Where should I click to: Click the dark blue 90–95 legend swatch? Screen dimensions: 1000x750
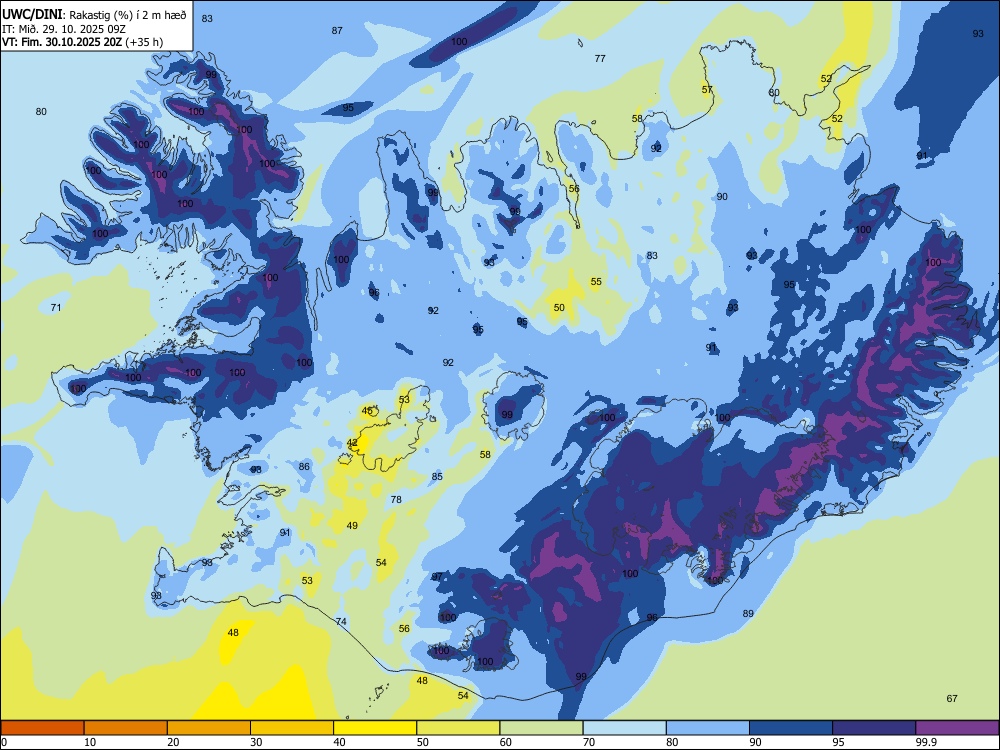(791, 728)
